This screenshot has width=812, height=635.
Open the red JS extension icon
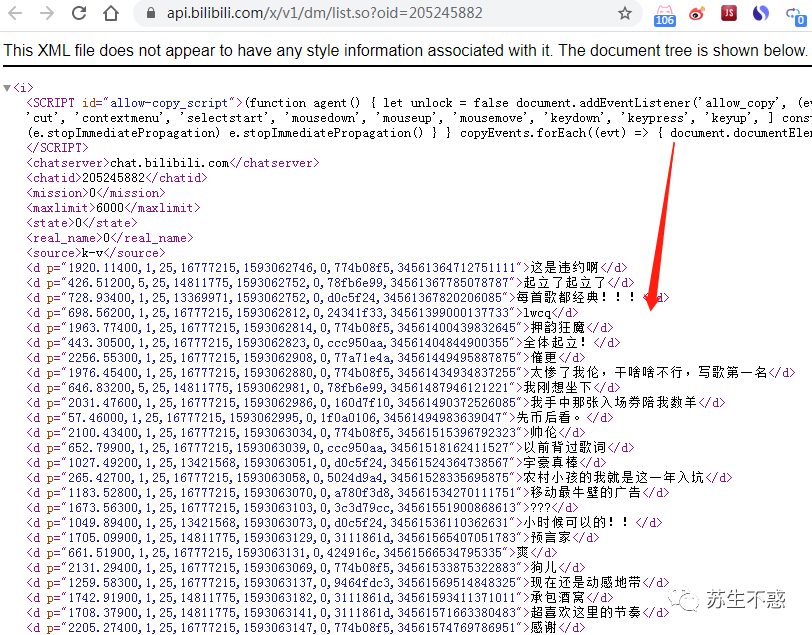tap(729, 13)
